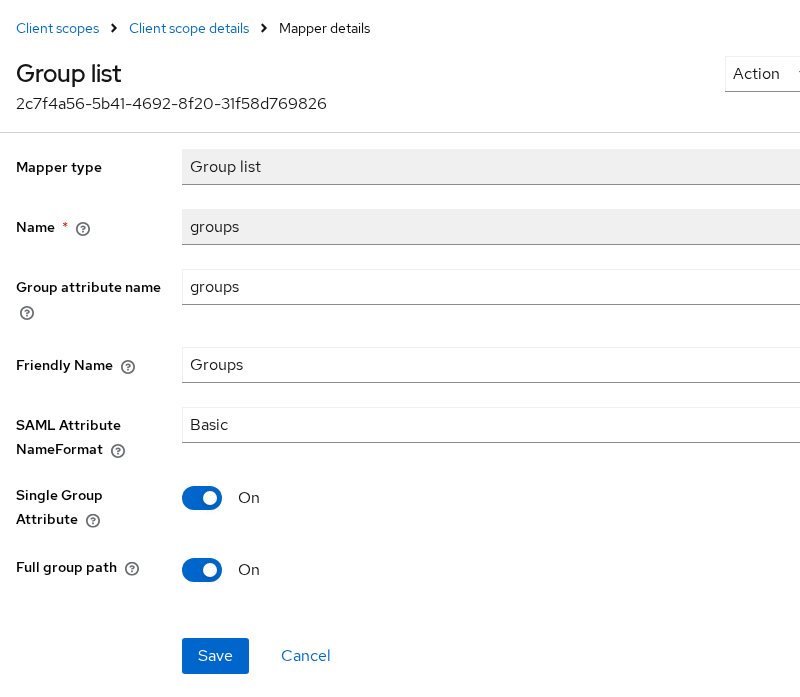Viewport: 800px width, 697px height.
Task: Show help for Single Group Attribute
Action: click(93, 521)
